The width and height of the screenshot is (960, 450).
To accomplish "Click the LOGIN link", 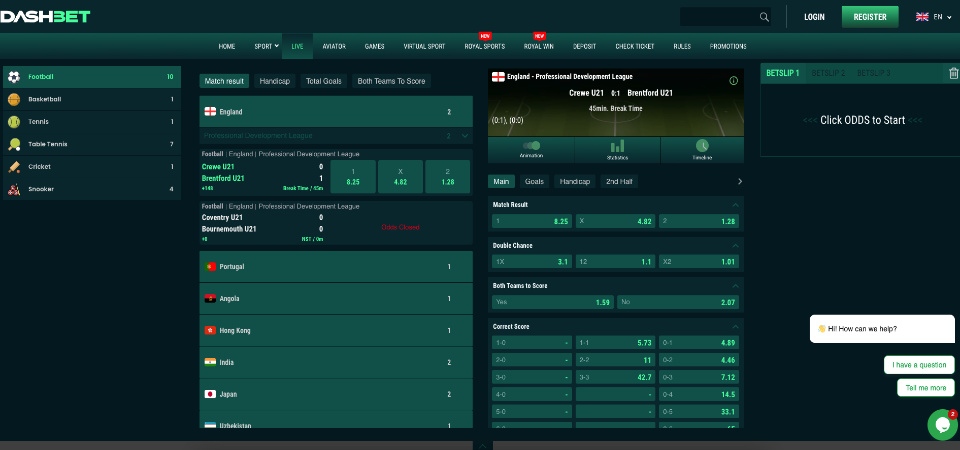I will tap(814, 17).
